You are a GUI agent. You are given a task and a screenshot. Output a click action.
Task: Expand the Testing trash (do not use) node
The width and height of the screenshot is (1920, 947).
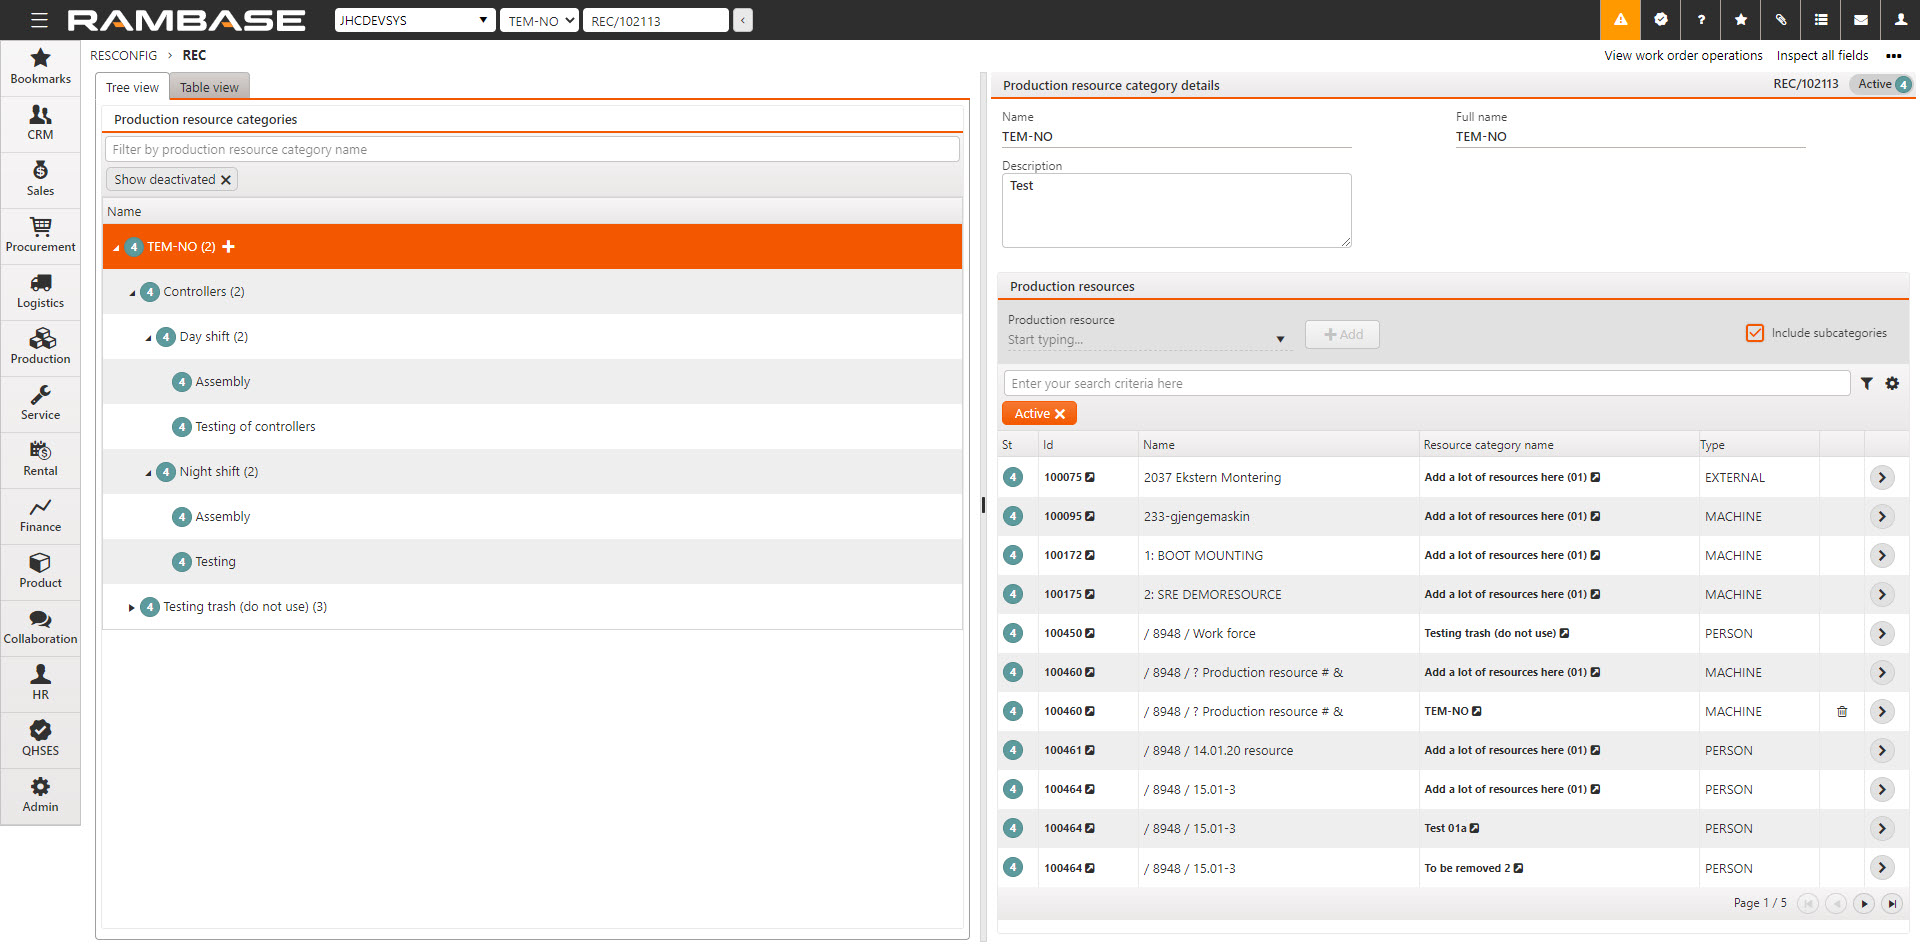click(131, 607)
